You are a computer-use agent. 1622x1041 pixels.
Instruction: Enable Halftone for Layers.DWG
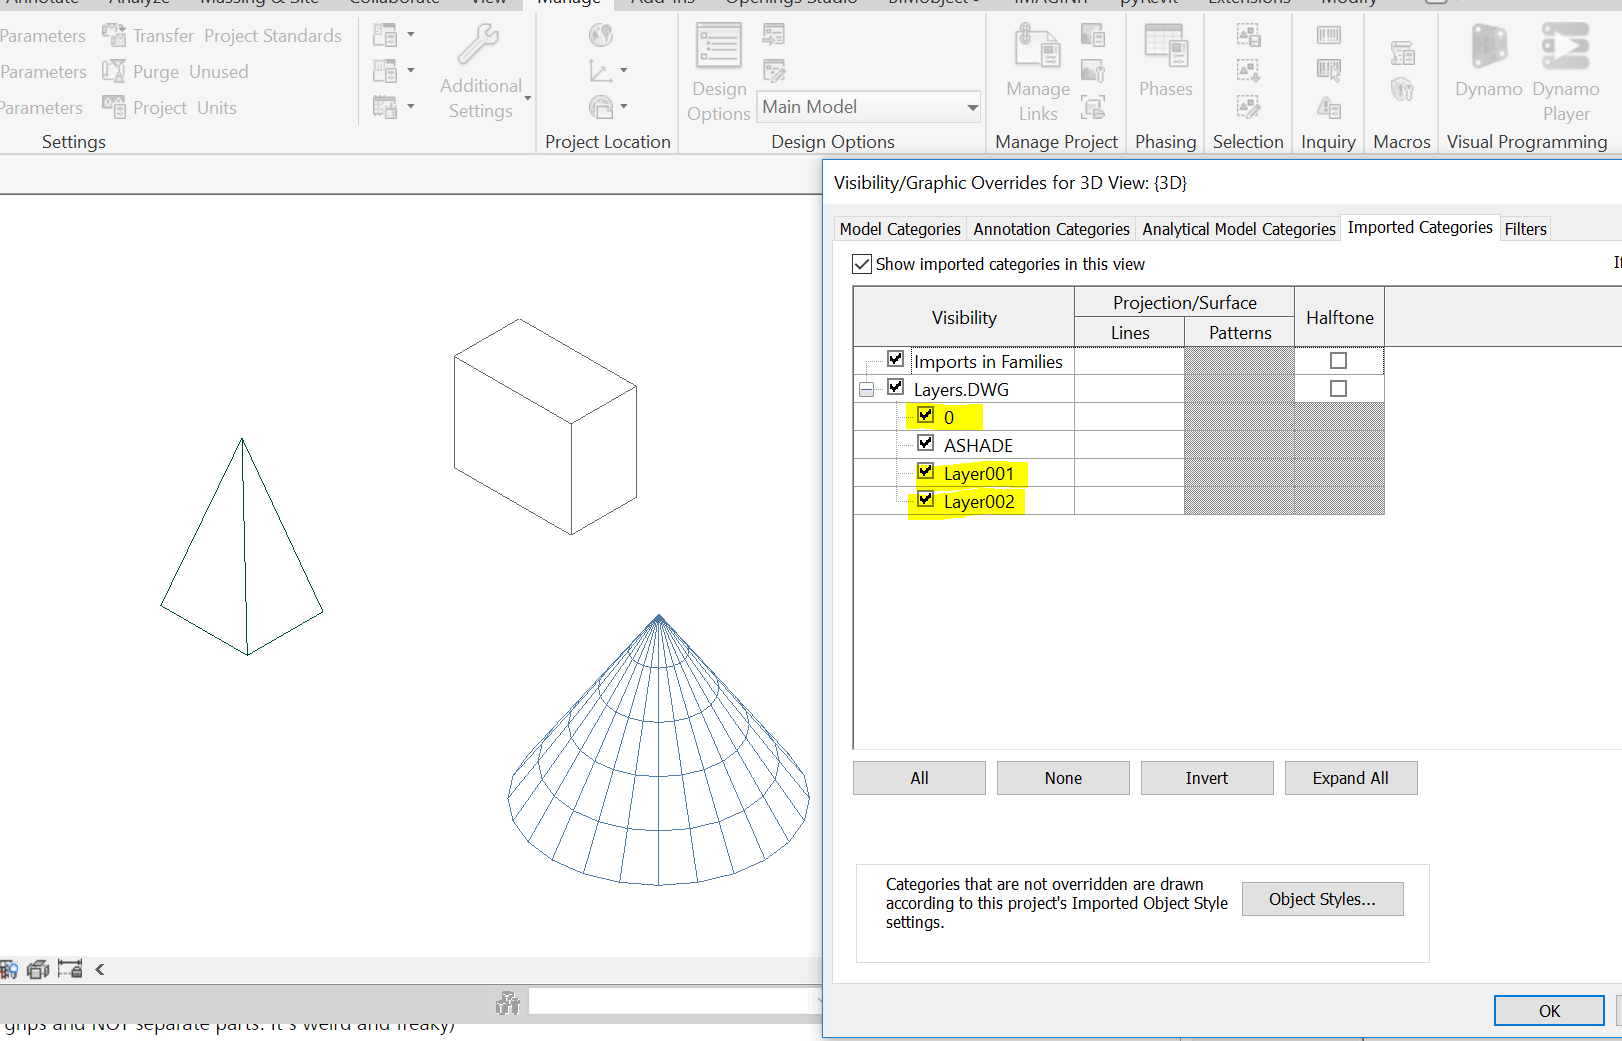[1339, 388]
